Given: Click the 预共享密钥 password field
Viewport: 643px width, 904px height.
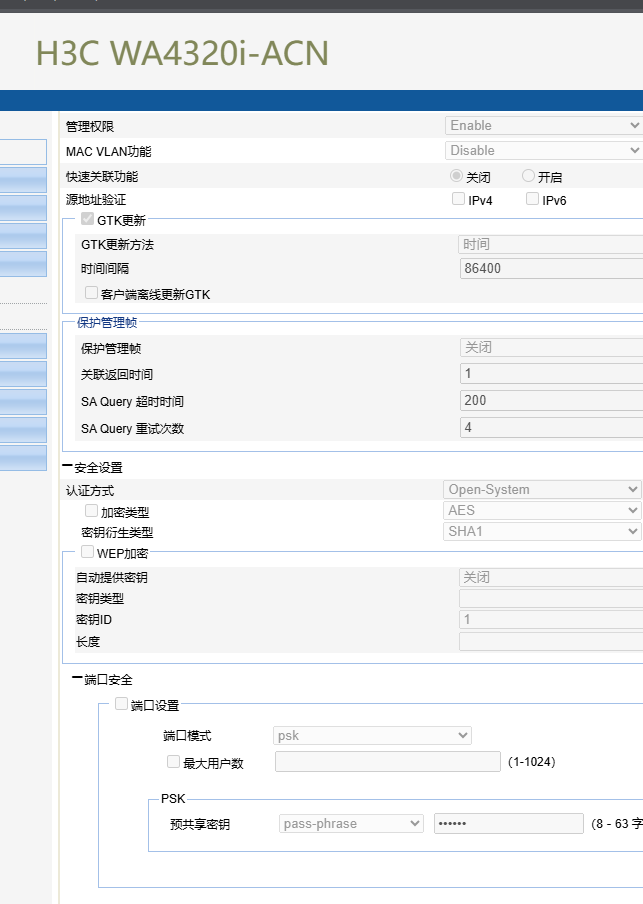Looking at the screenshot, I should [508, 823].
